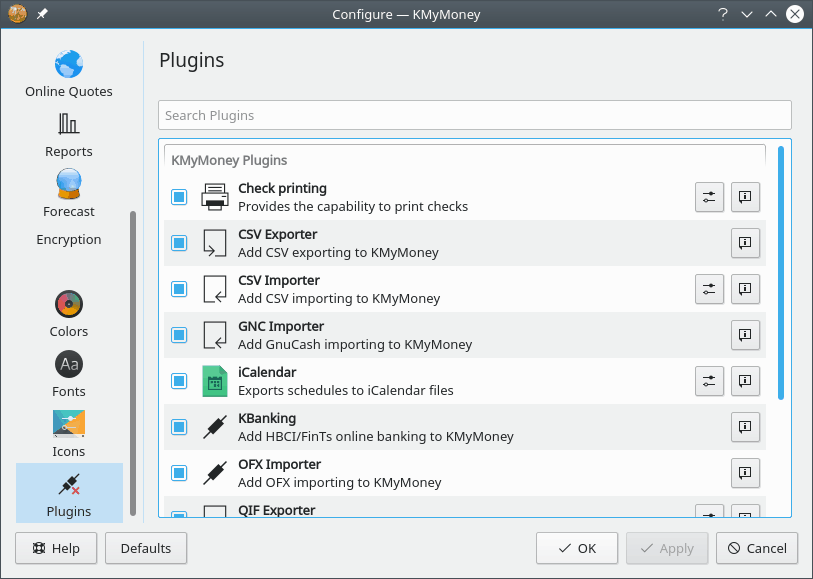
Task: Select the KBanking plugin name
Action: [267, 418]
